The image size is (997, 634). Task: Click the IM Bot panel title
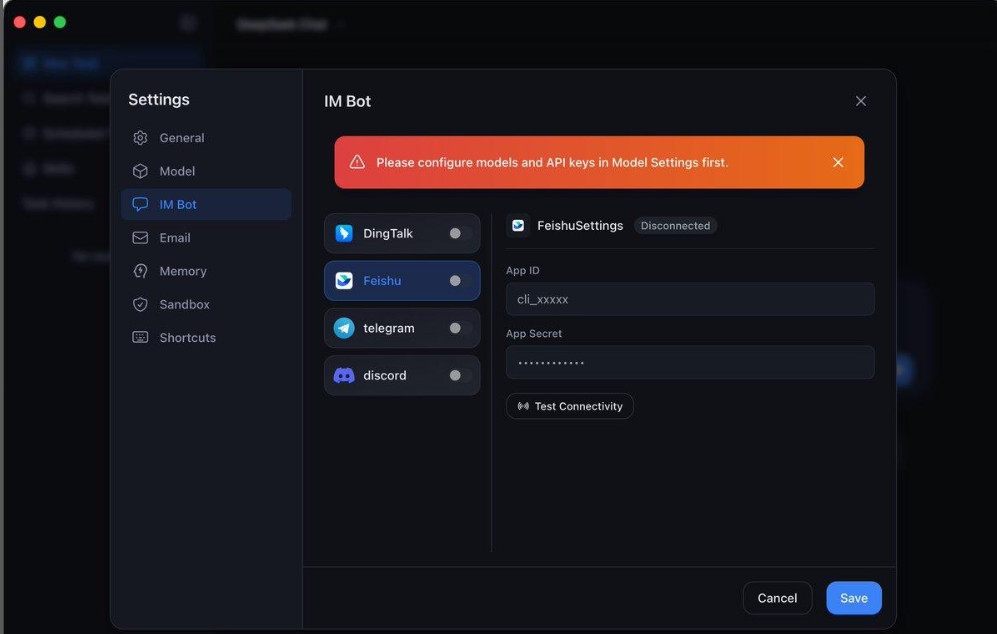coord(347,101)
